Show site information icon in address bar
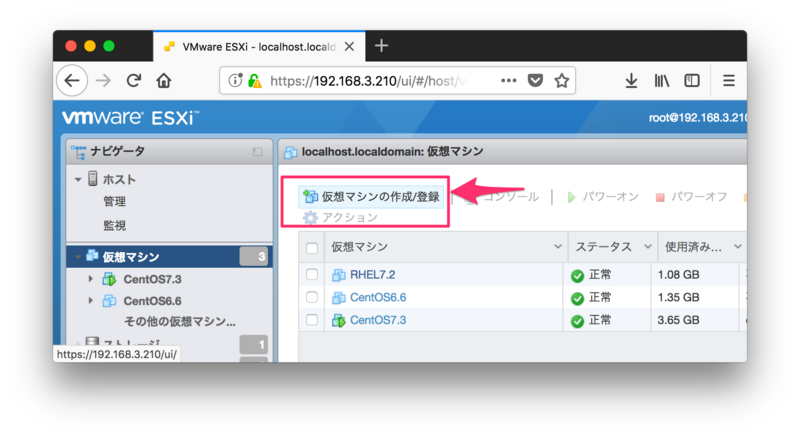 (235, 80)
